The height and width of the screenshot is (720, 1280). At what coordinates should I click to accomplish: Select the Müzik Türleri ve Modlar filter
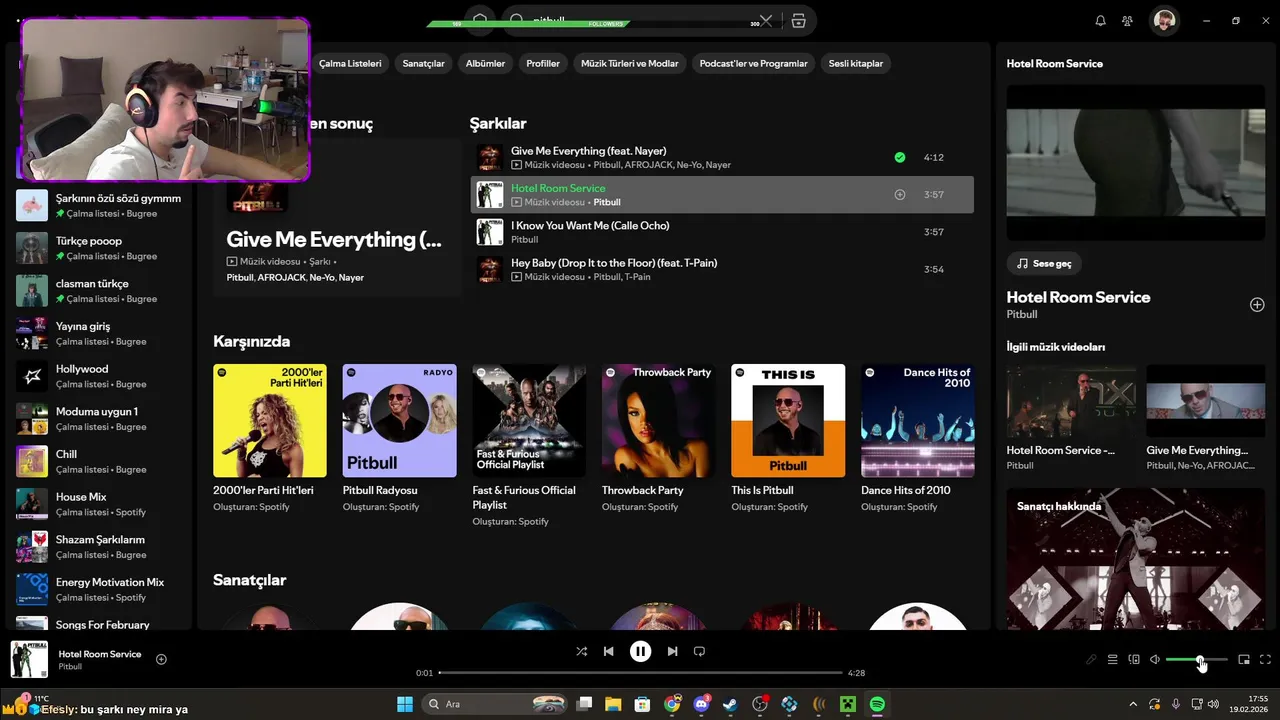tap(630, 63)
